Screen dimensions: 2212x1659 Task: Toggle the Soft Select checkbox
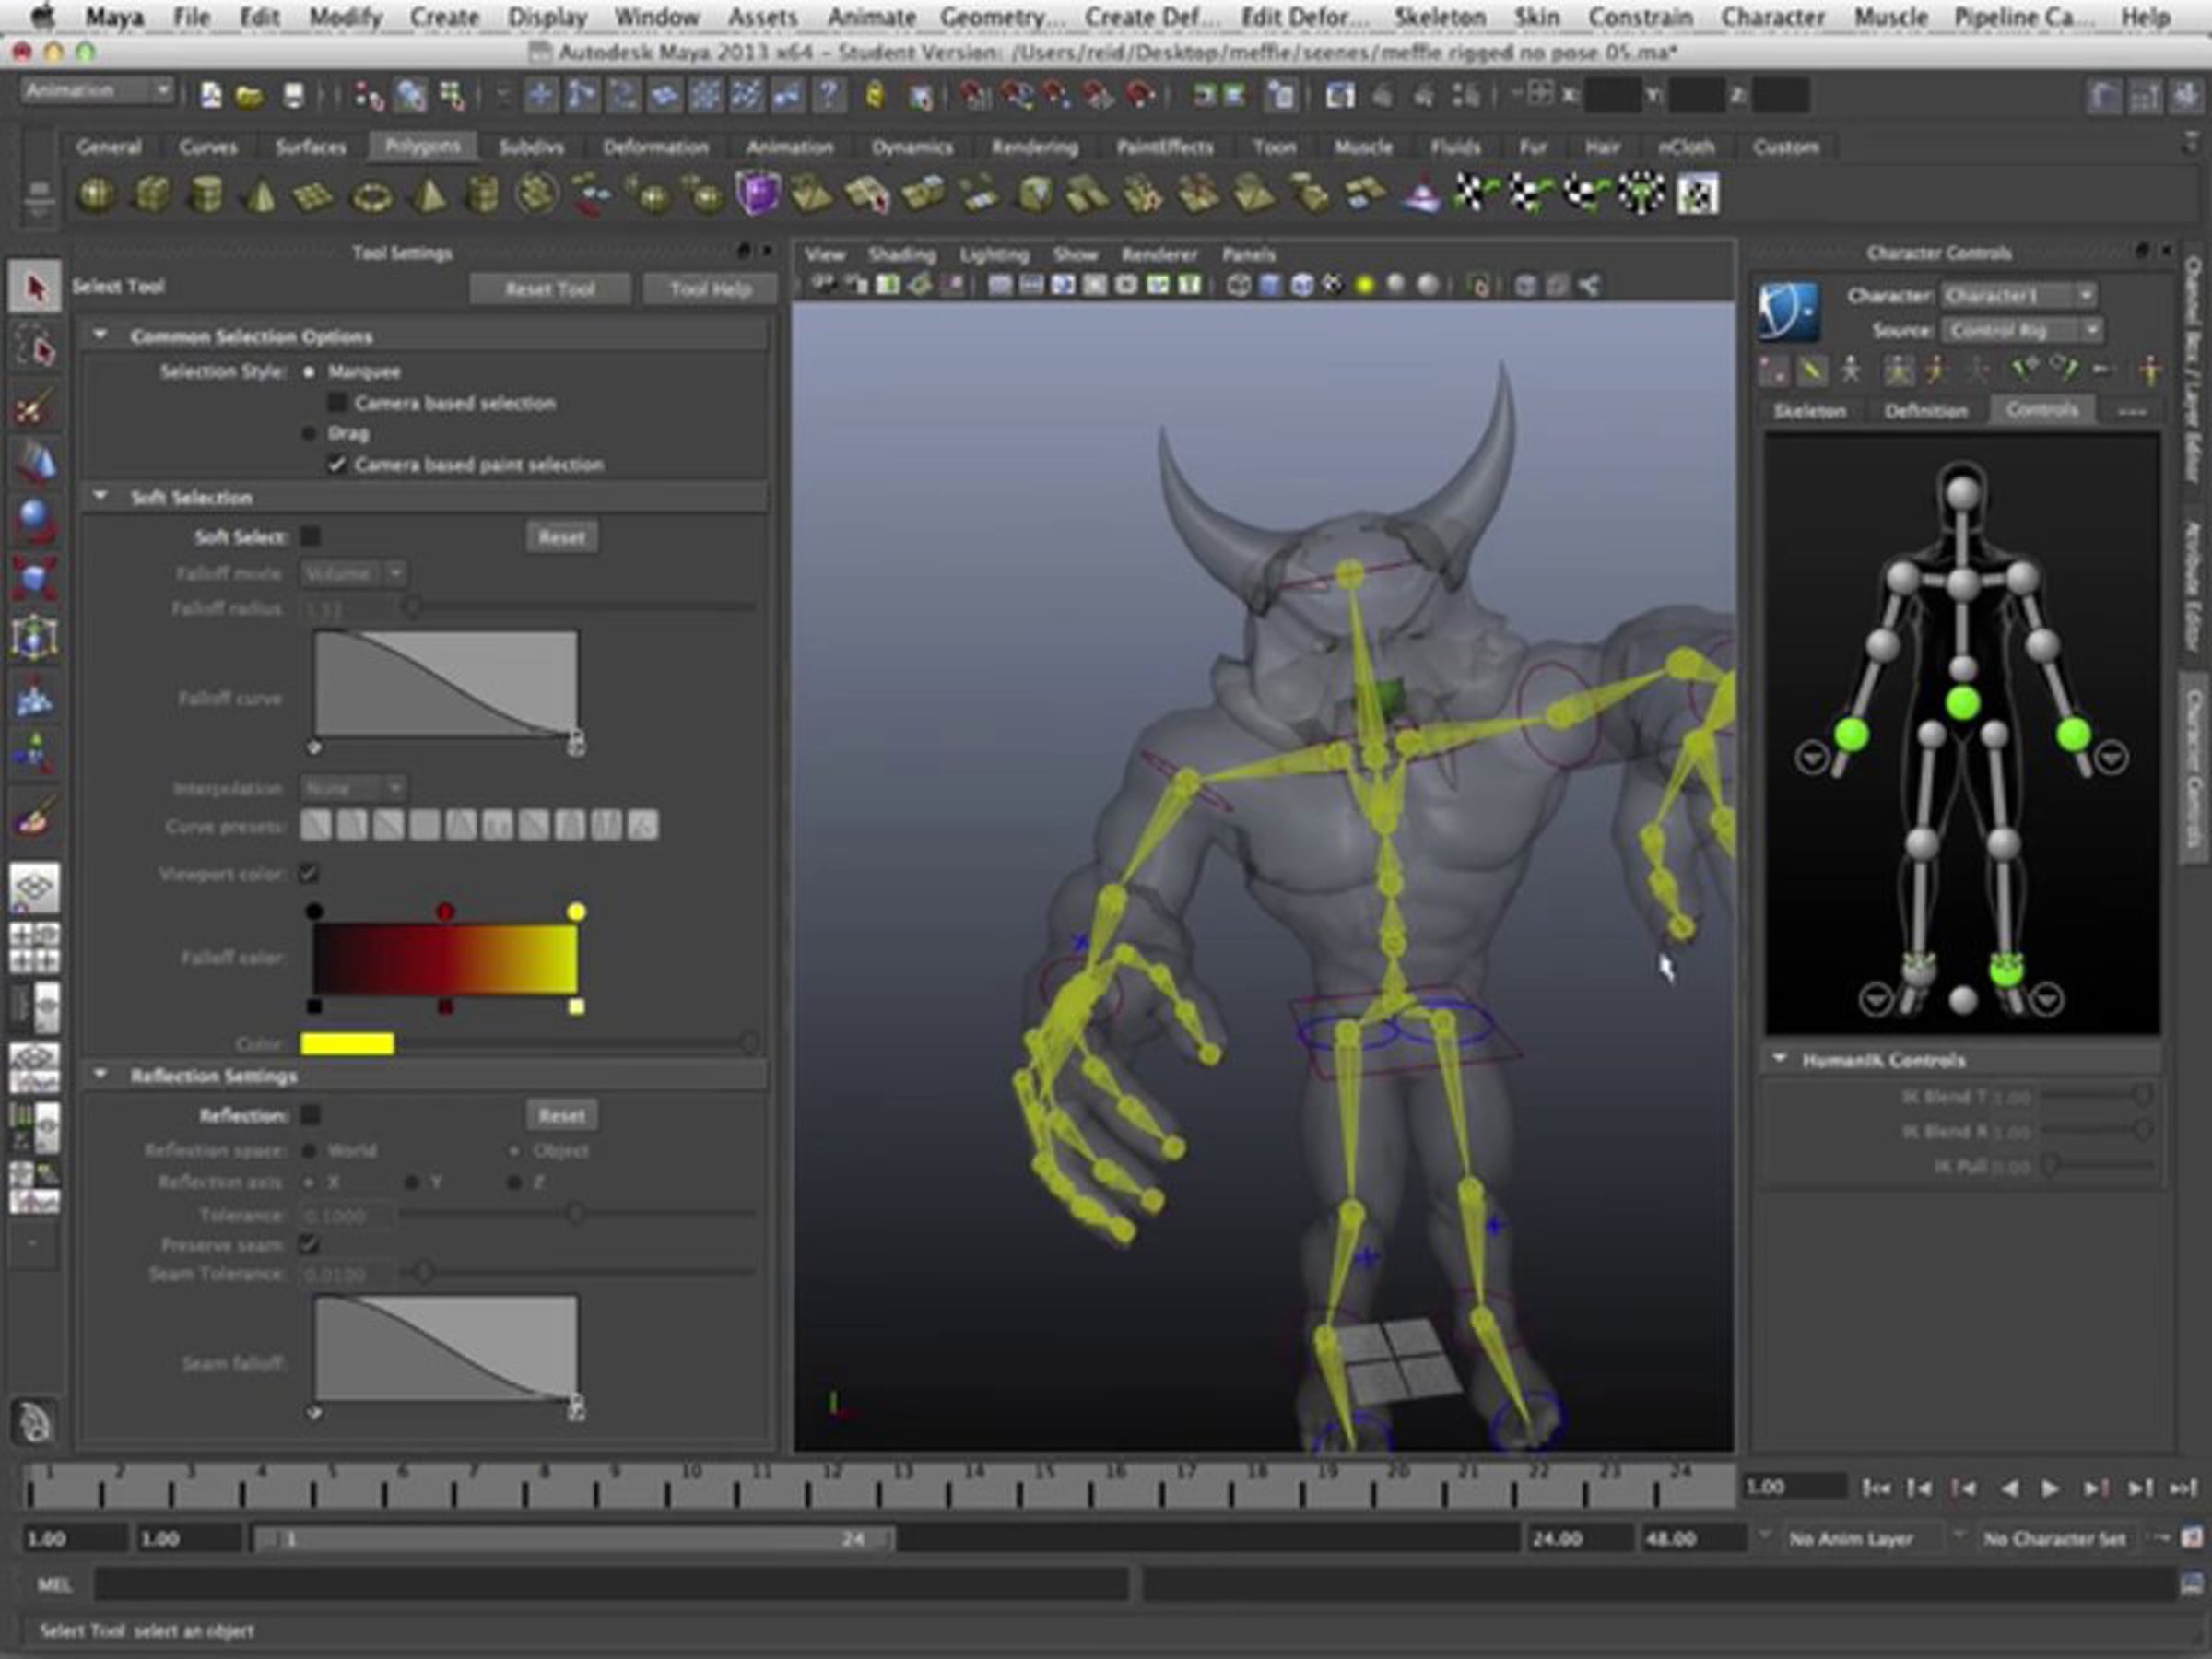[311, 537]
